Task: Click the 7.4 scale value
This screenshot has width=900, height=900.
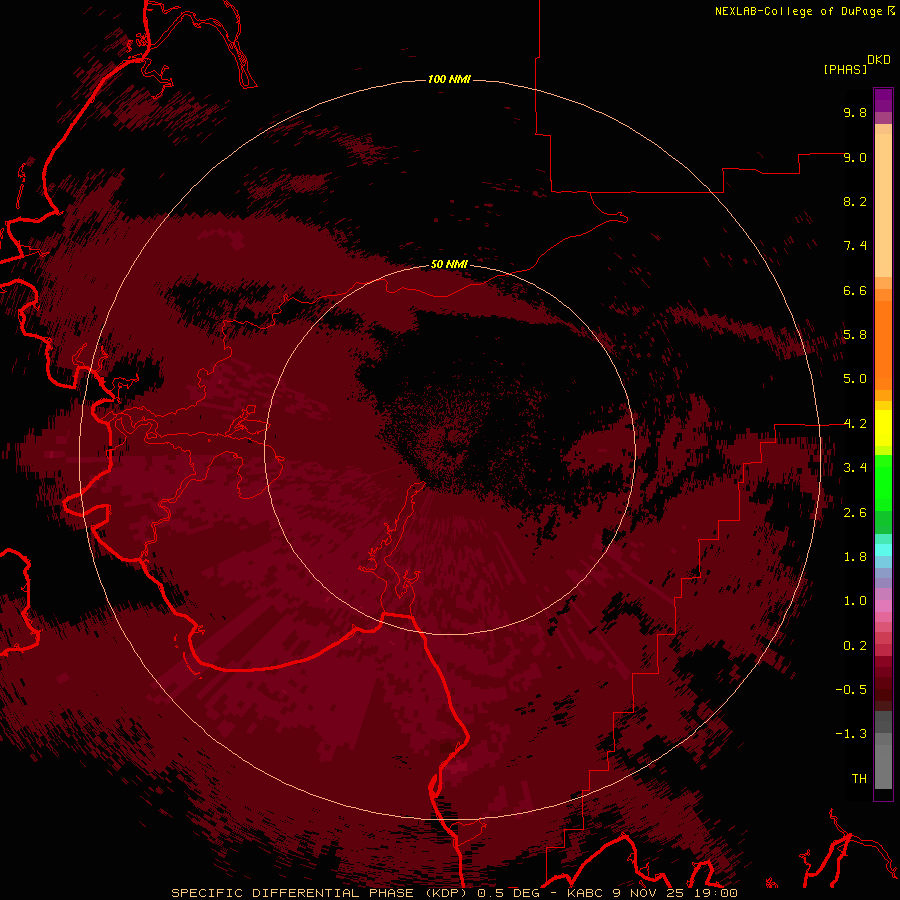Action: 855,246
